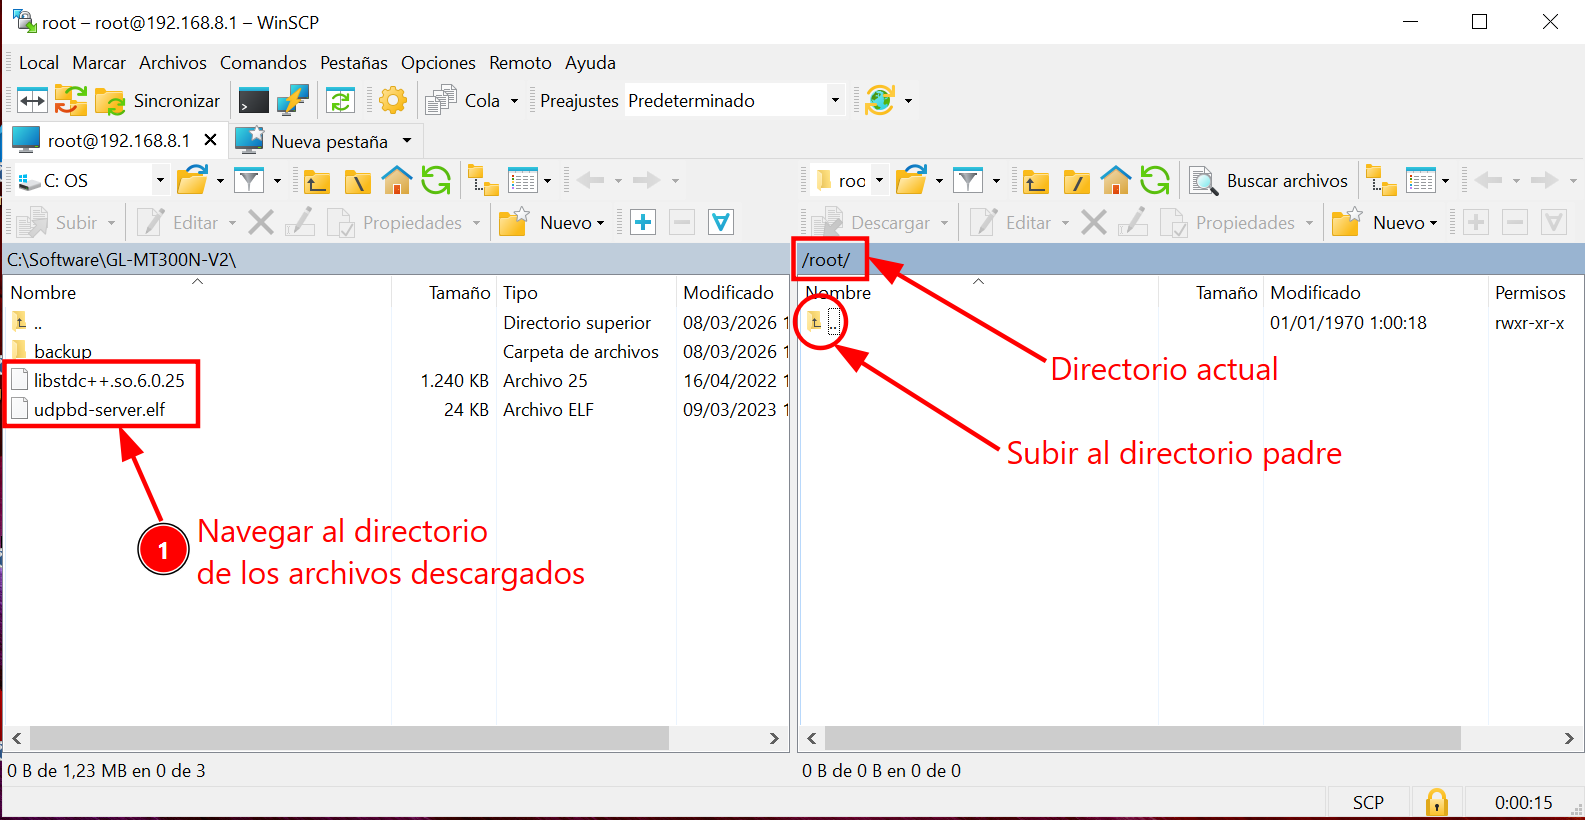Go to home directory in remote panel

point(1116,181)
